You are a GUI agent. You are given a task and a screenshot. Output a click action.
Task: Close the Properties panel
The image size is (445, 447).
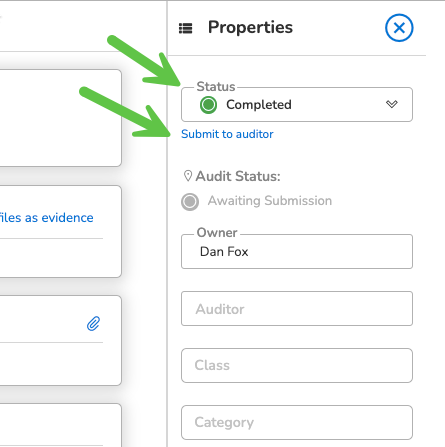[399, 28]
